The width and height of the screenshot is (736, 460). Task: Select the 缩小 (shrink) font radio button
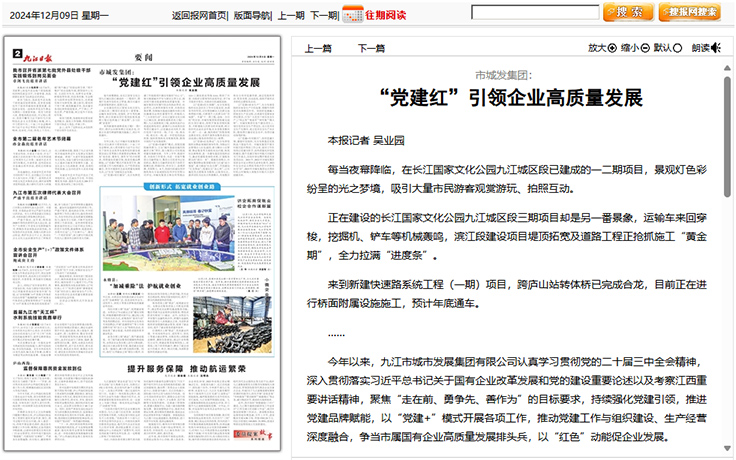tap(646, 48)
